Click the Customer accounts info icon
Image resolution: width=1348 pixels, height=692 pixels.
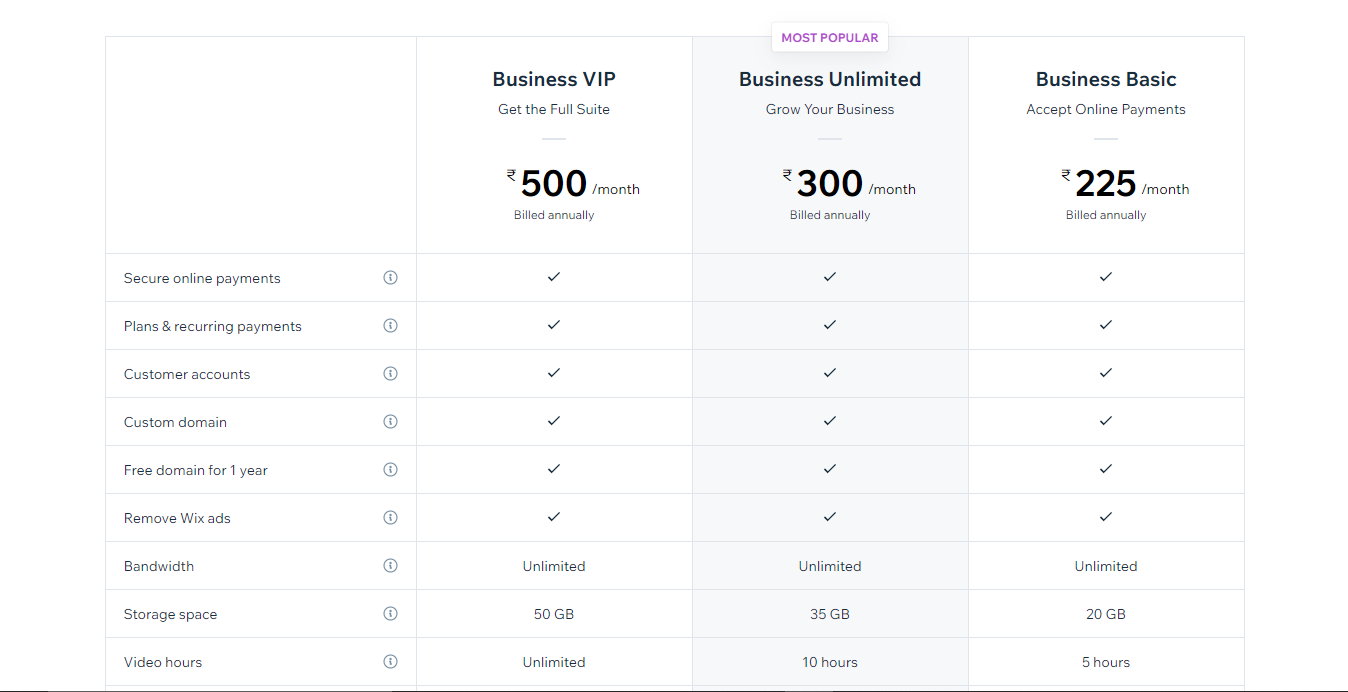click(x=390, y=374)
